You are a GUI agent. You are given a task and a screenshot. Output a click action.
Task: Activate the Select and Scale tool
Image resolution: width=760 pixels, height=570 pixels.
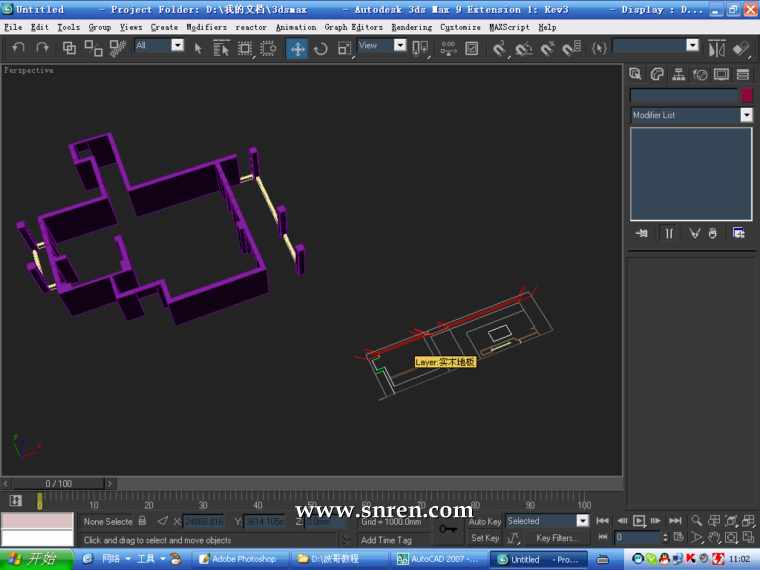[345, 48]
